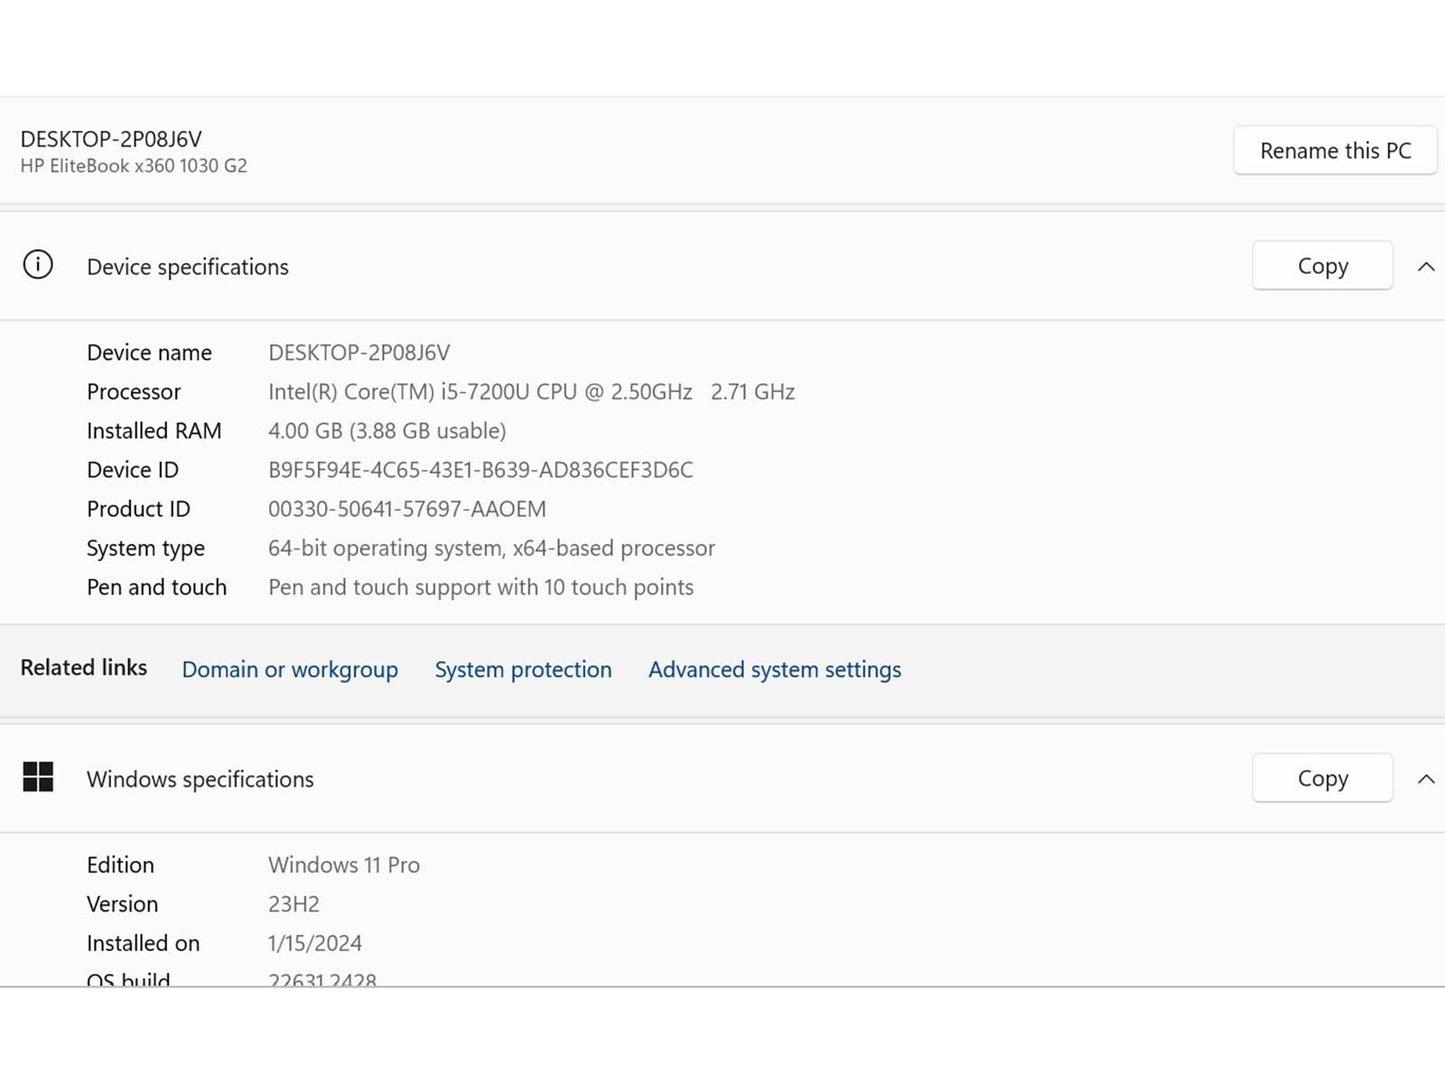Click the HP EliteBook x360 1030 G2 model text

coord(134,166)
